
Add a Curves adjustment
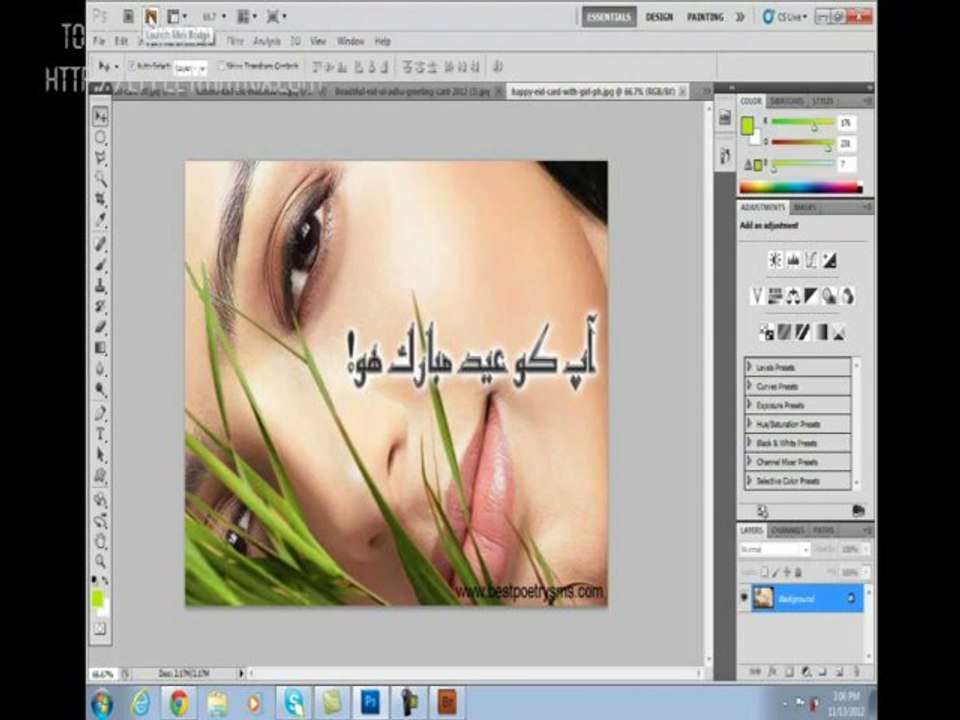point(811,260)
